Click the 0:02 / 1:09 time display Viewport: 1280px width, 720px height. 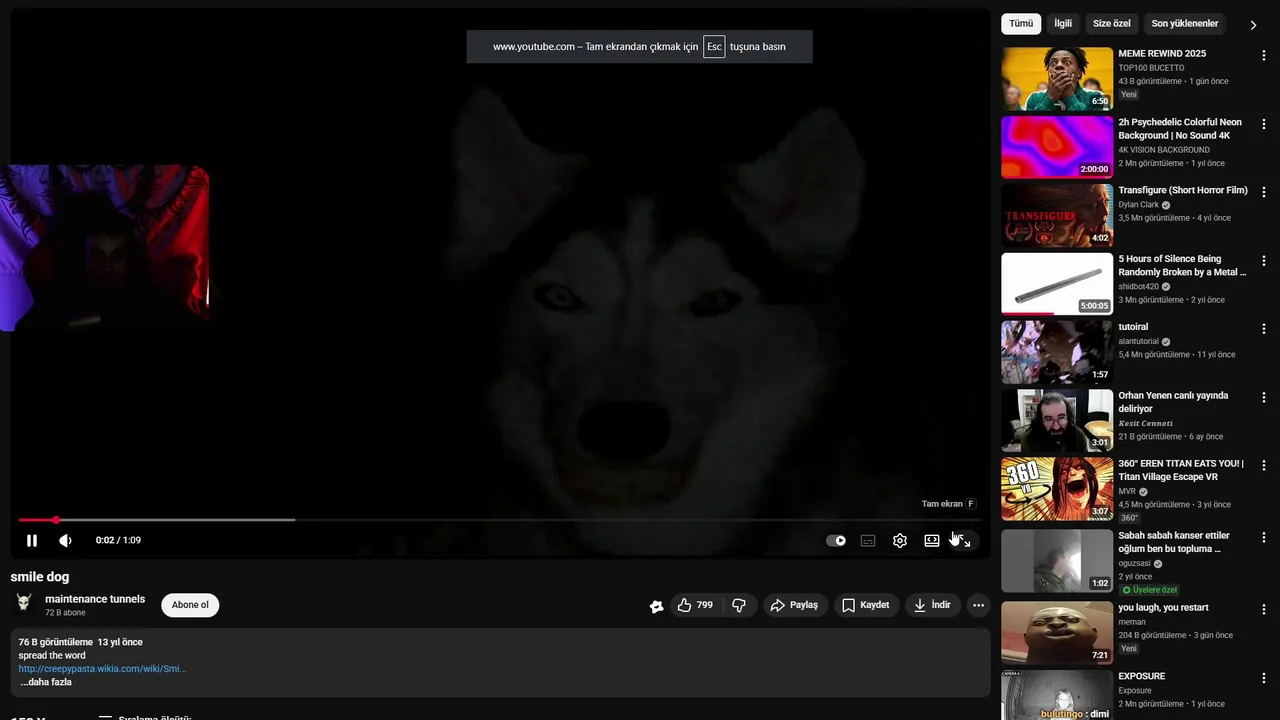click(118, 541)
